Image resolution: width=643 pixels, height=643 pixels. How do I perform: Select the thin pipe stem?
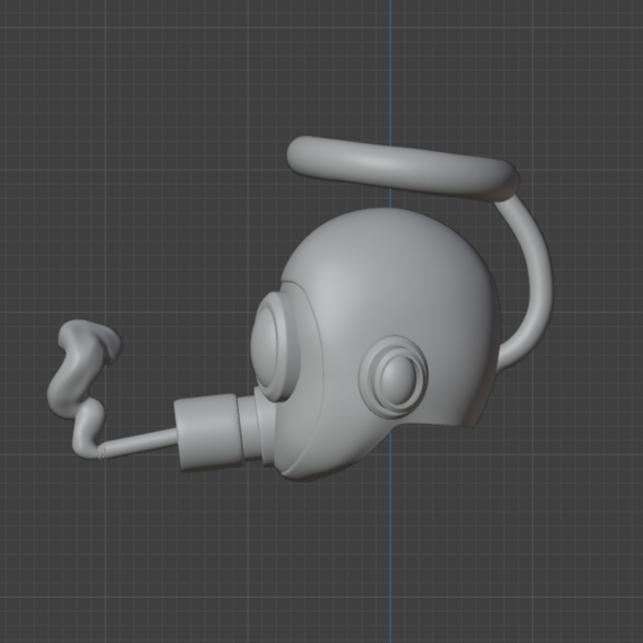pyautogui.click(x=140, y=442)
